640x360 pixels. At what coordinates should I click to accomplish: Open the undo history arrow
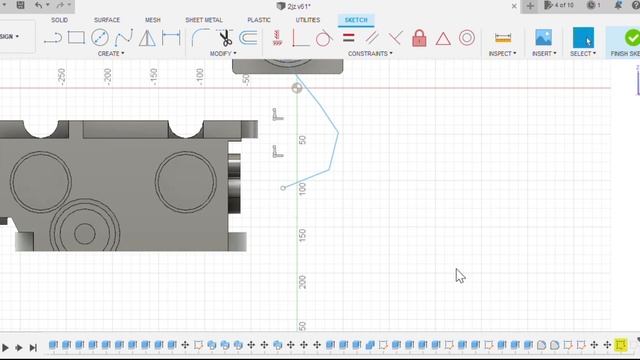click(x=47, y=5)
